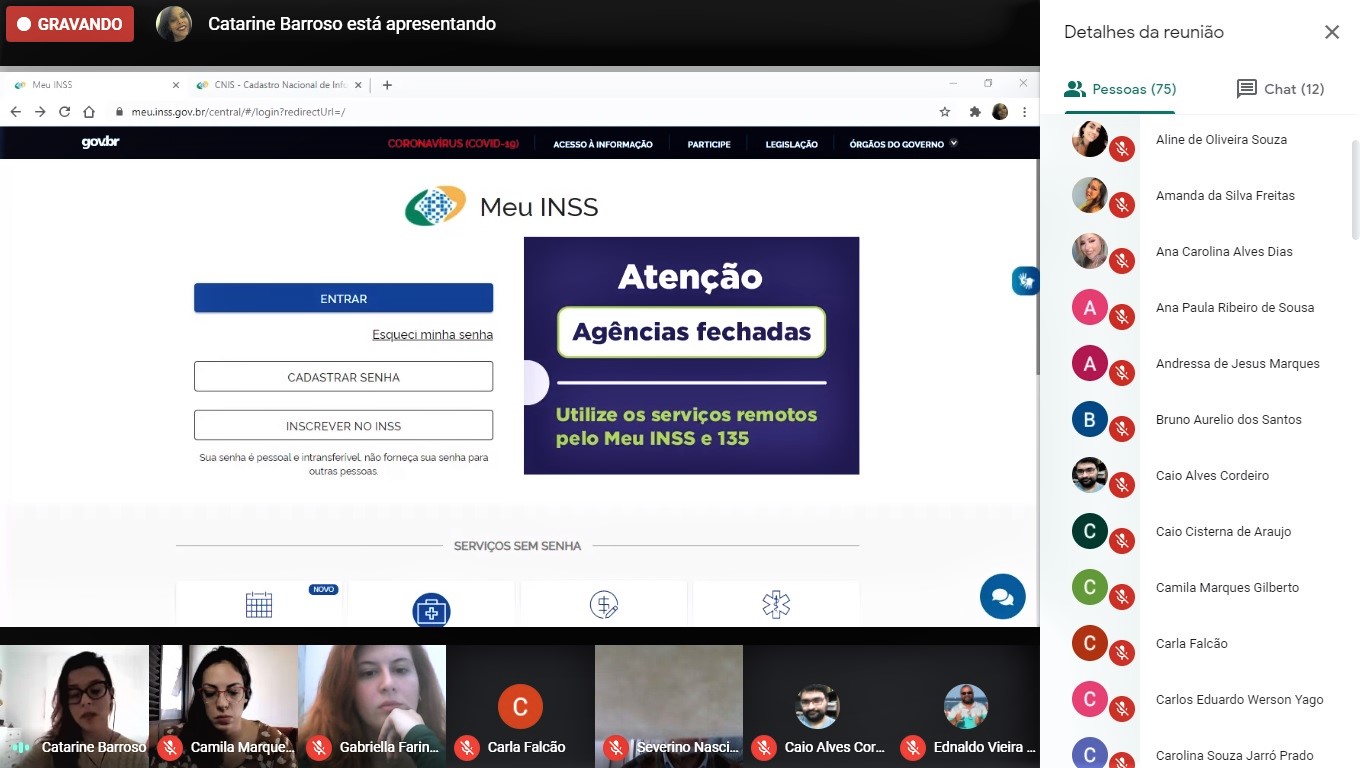1360x768 pixels.
Task: Click the muted mic icon on Ednaldo Vieira tile
Action: click(x=912, y=747)
